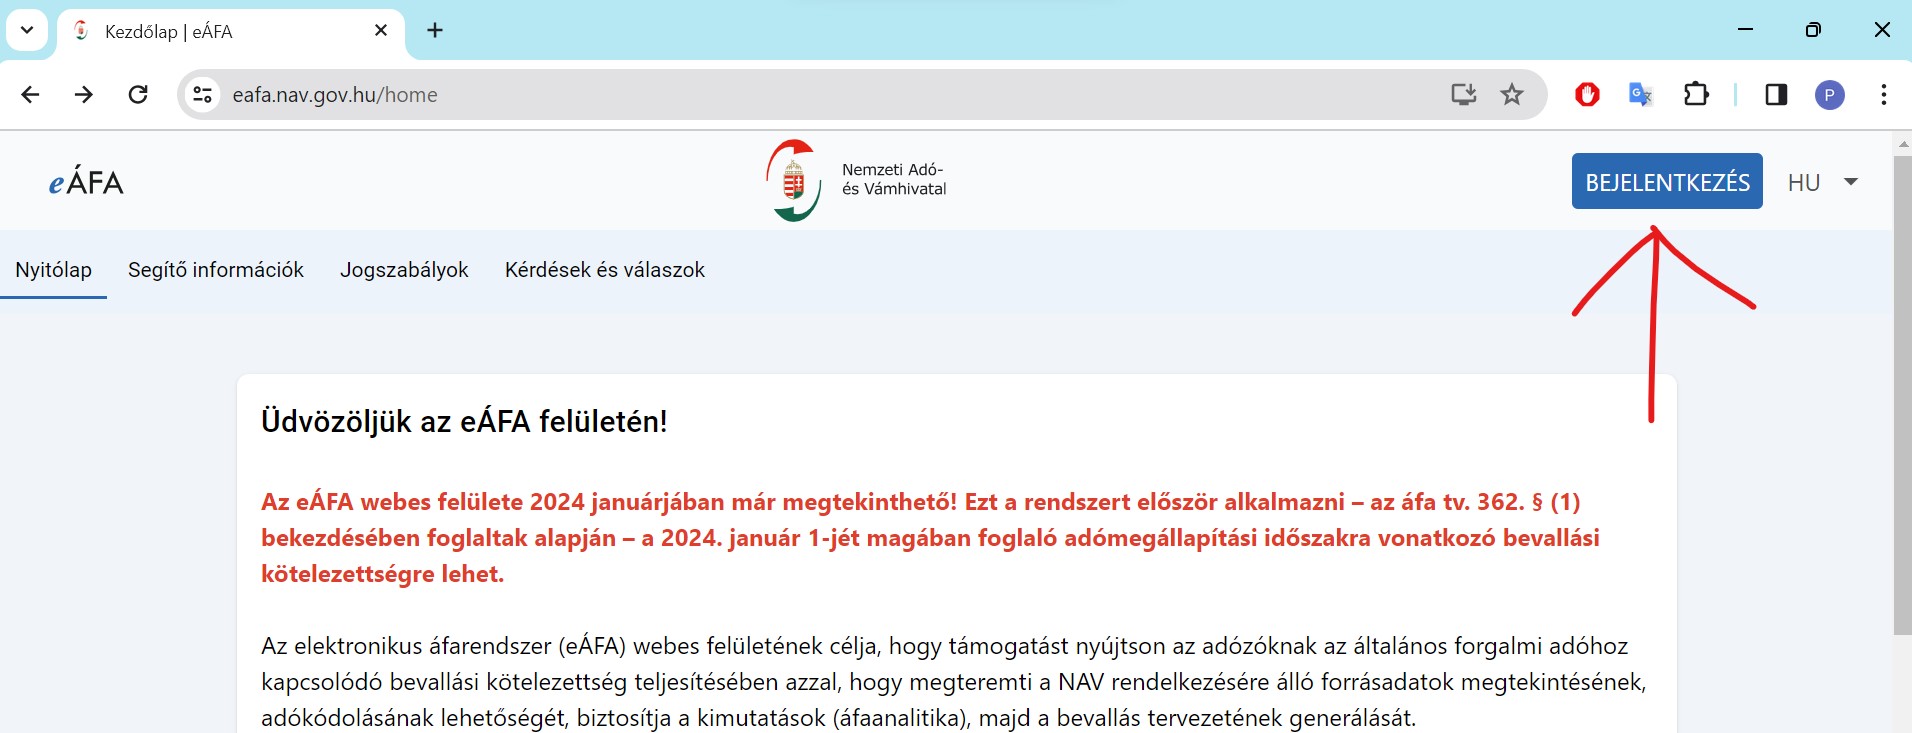Close the Kezdőlap | eÁFA tab
1912x733 pixels.
(x=381, y=31)
